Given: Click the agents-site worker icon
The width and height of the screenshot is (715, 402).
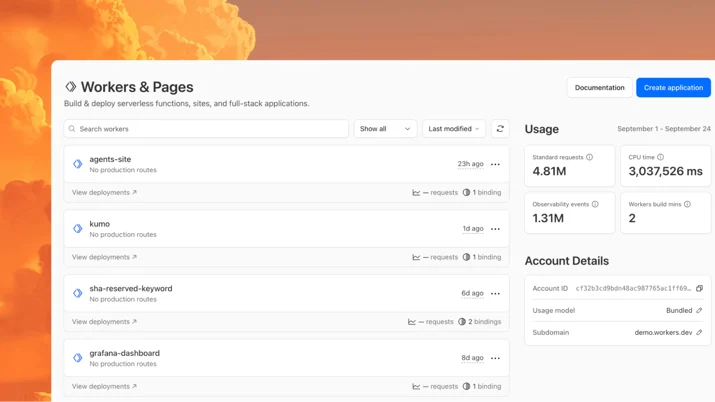Looking at the screenshot, I should click(78, 164).
